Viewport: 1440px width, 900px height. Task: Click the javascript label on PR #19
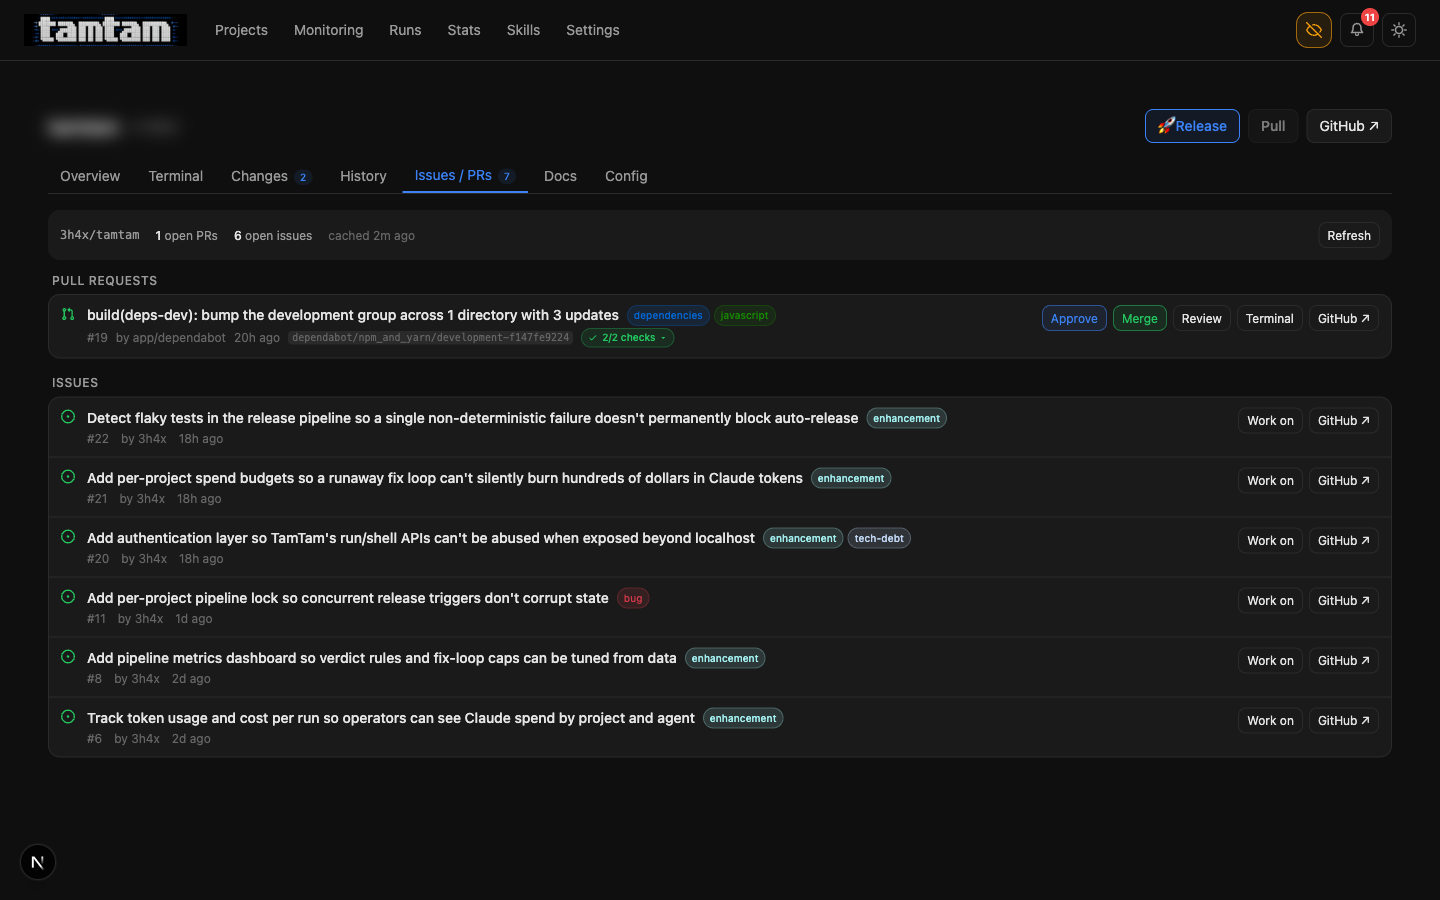[x=745, y=315]
